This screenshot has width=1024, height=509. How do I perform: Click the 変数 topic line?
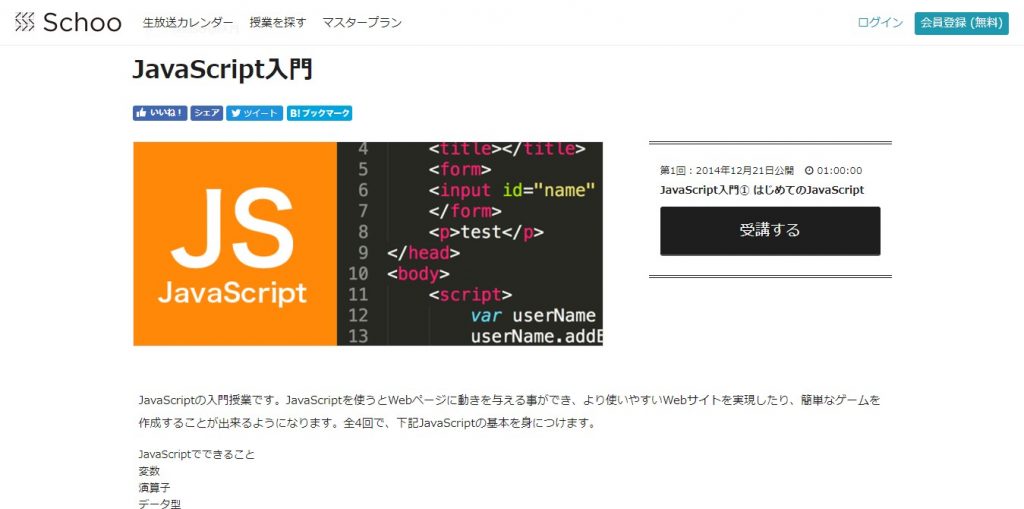coord(149,471)
